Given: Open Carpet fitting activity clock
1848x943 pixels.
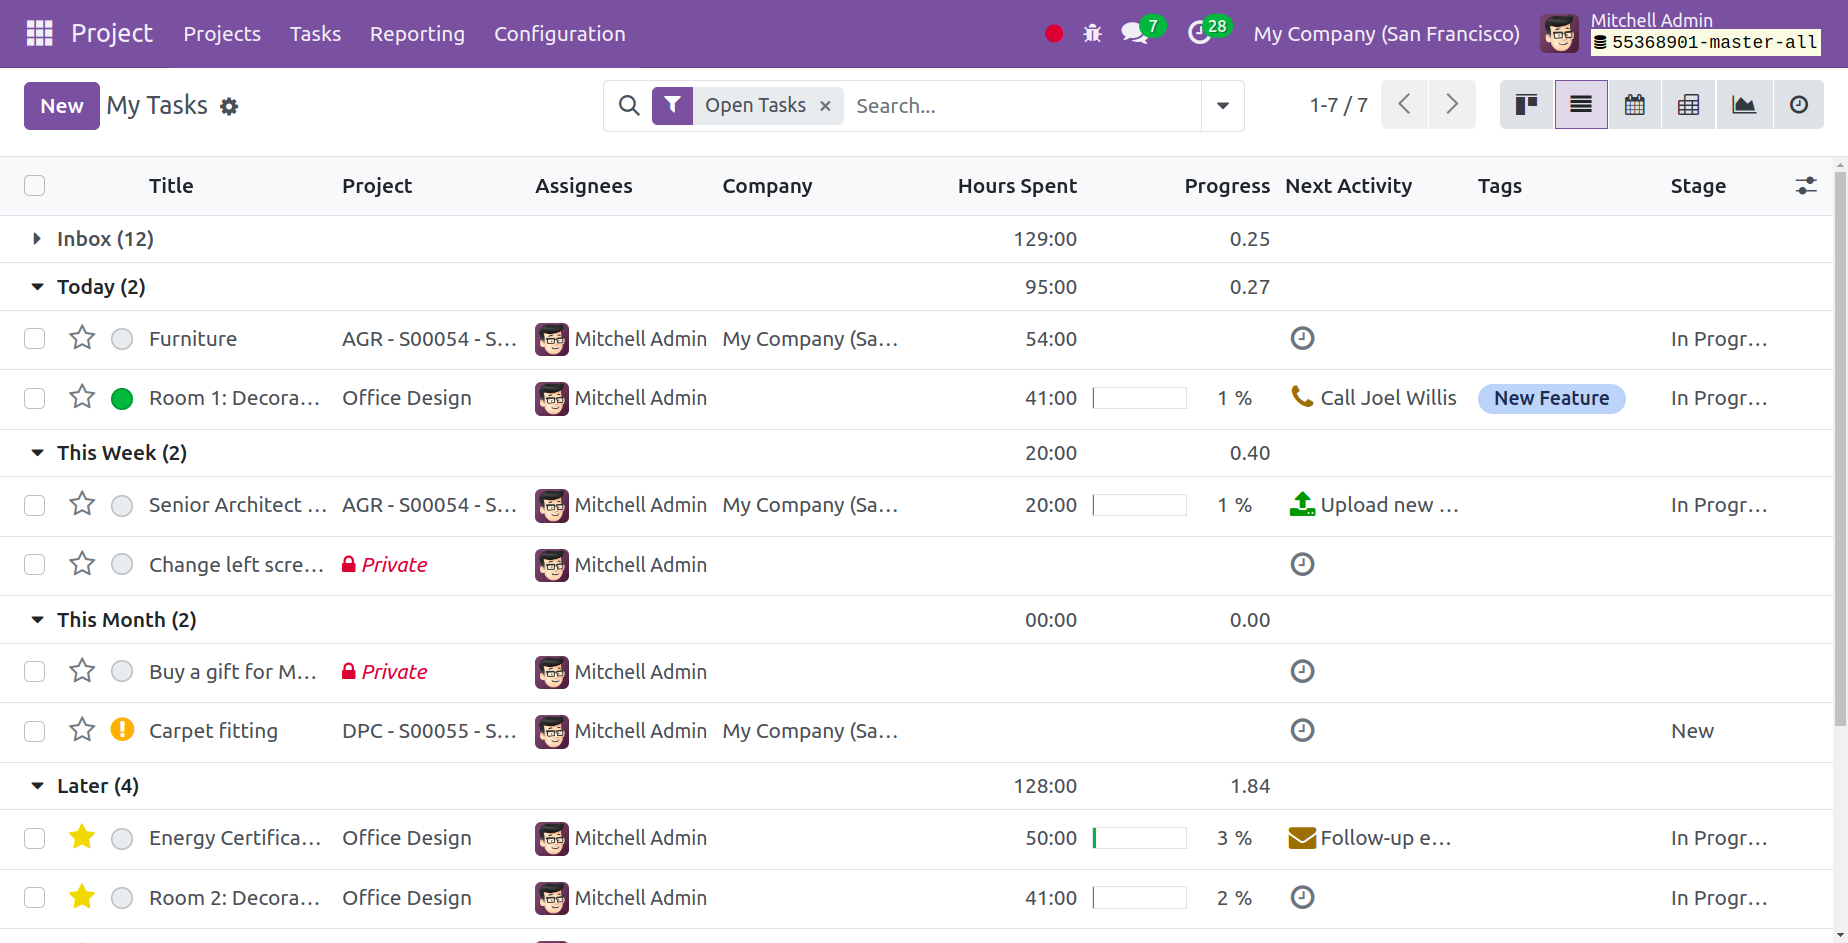Looking at the screenshot, I should tap(1302, 730).
